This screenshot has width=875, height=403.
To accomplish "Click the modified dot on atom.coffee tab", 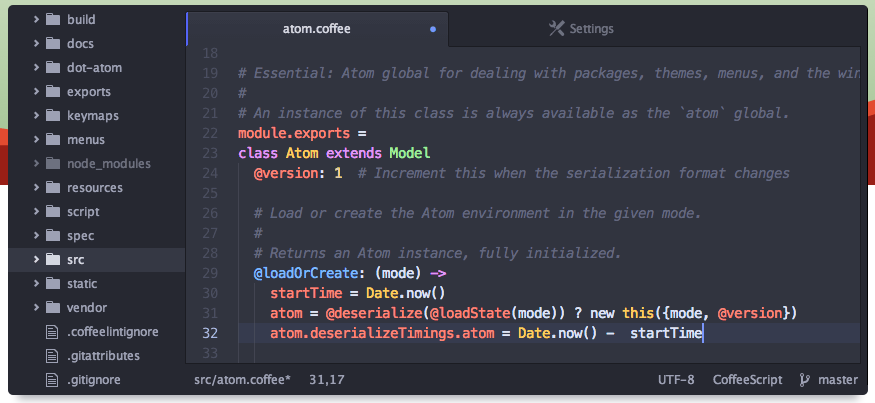I will click(433, 29).
